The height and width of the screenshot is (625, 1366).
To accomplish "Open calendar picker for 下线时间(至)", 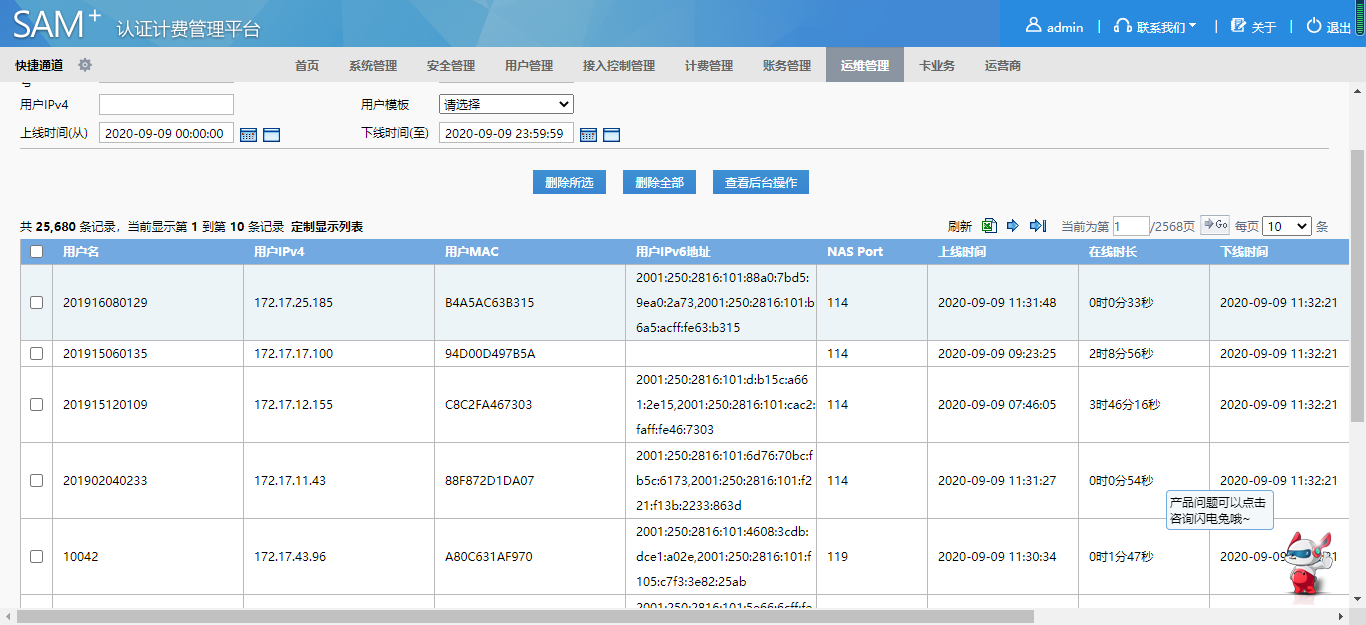I will point(588,134).
